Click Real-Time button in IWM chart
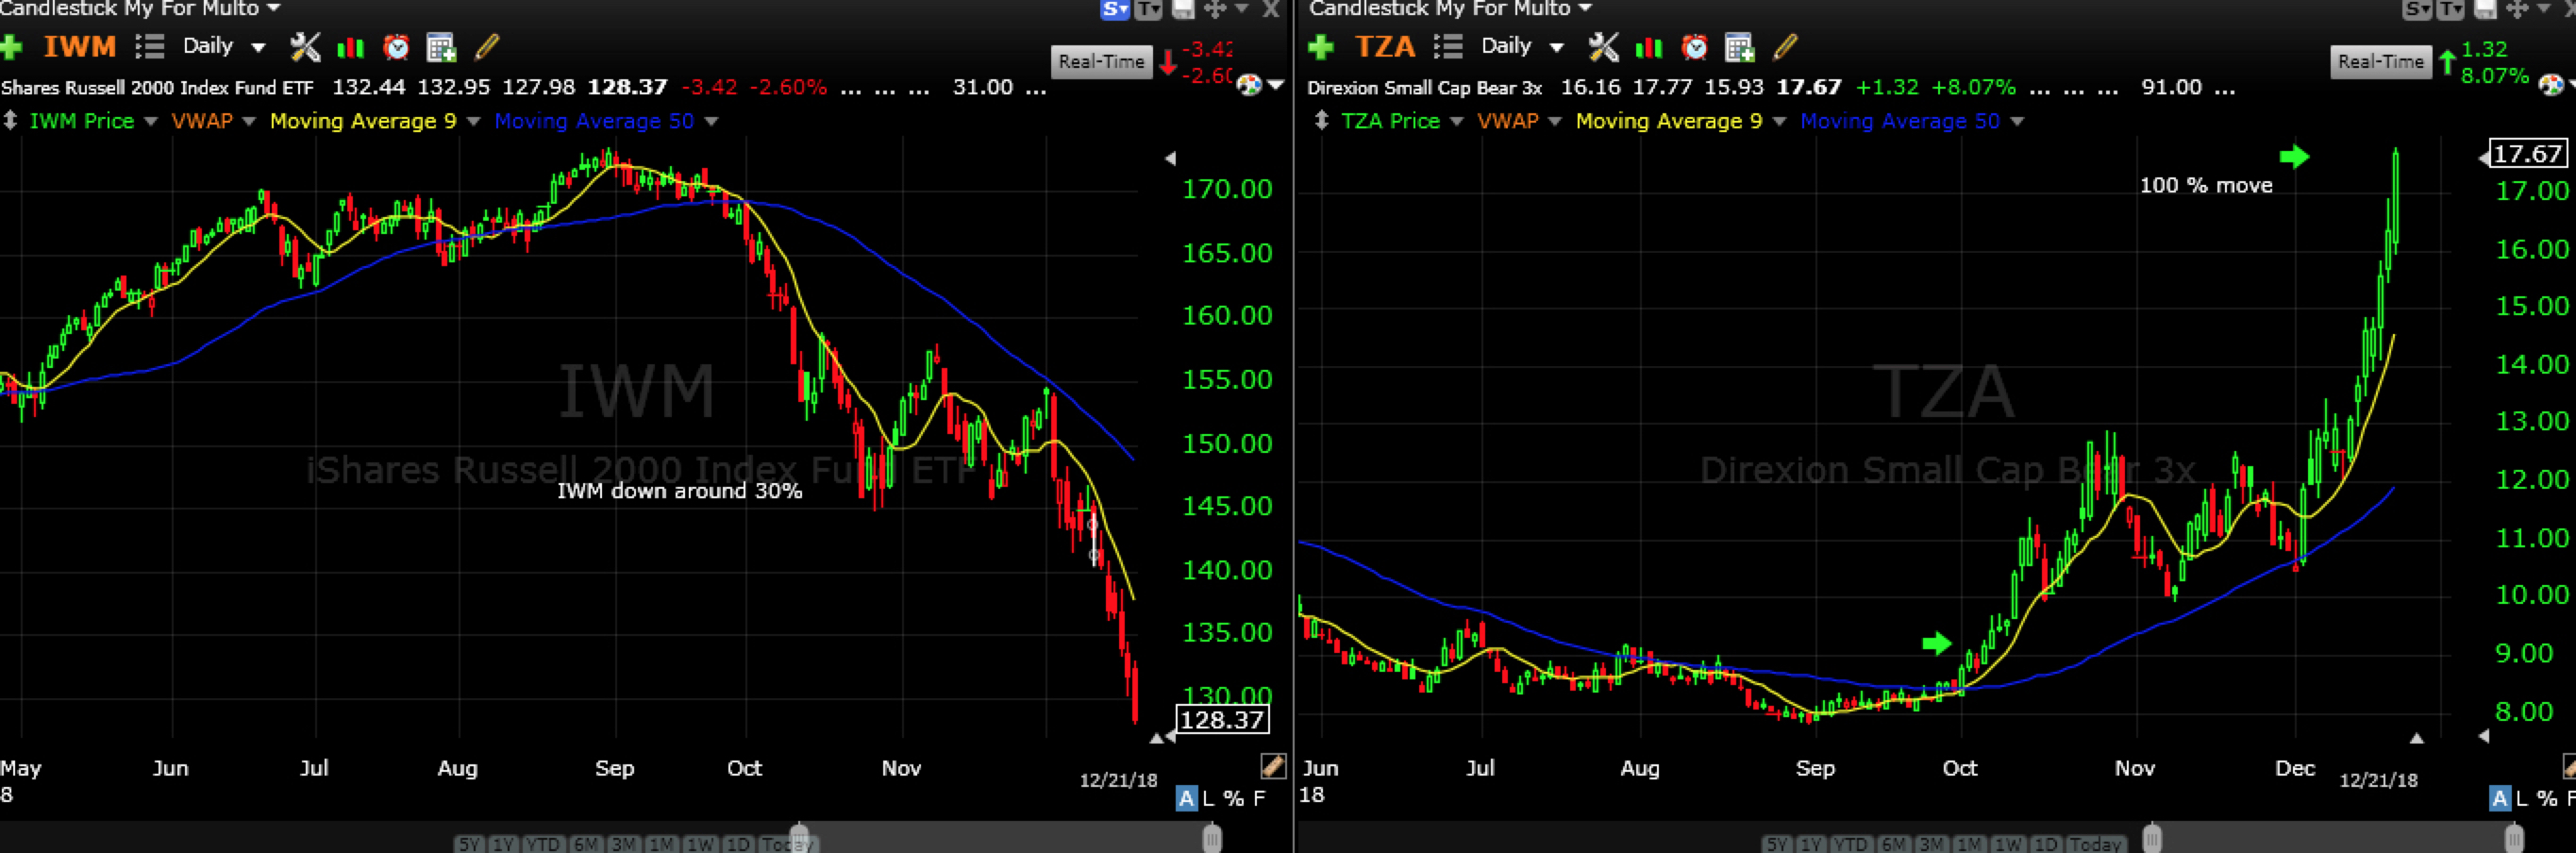Image resolution: width=2576 pixels, height=853 pixels. pyautogui.click(x=1101, y=61)
